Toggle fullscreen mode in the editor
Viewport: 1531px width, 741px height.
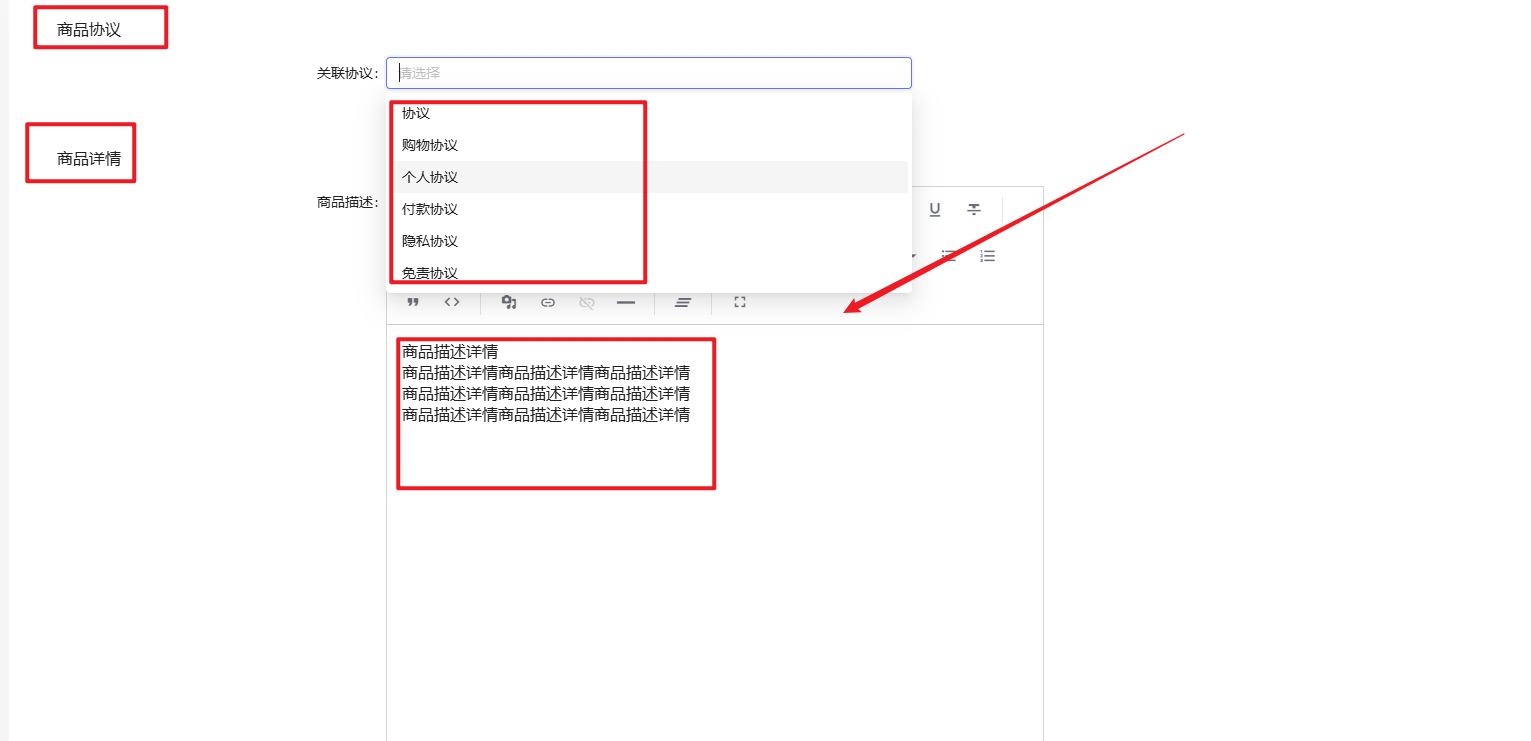[740, 302]
